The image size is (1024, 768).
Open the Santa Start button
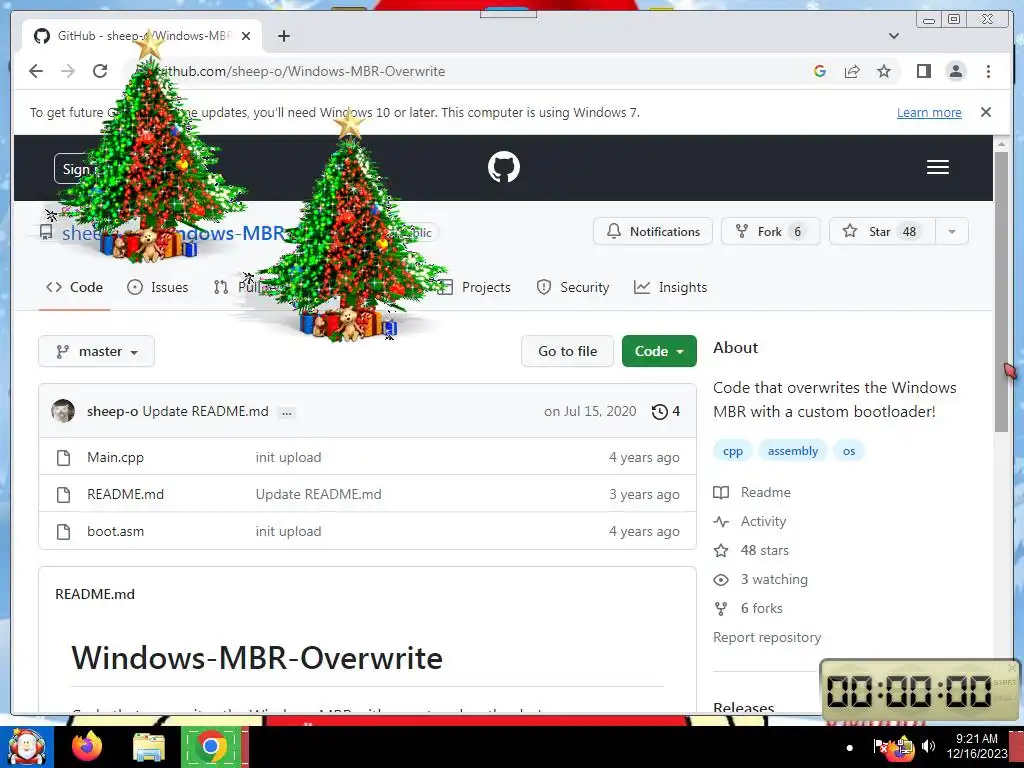[x=26, y=746]
